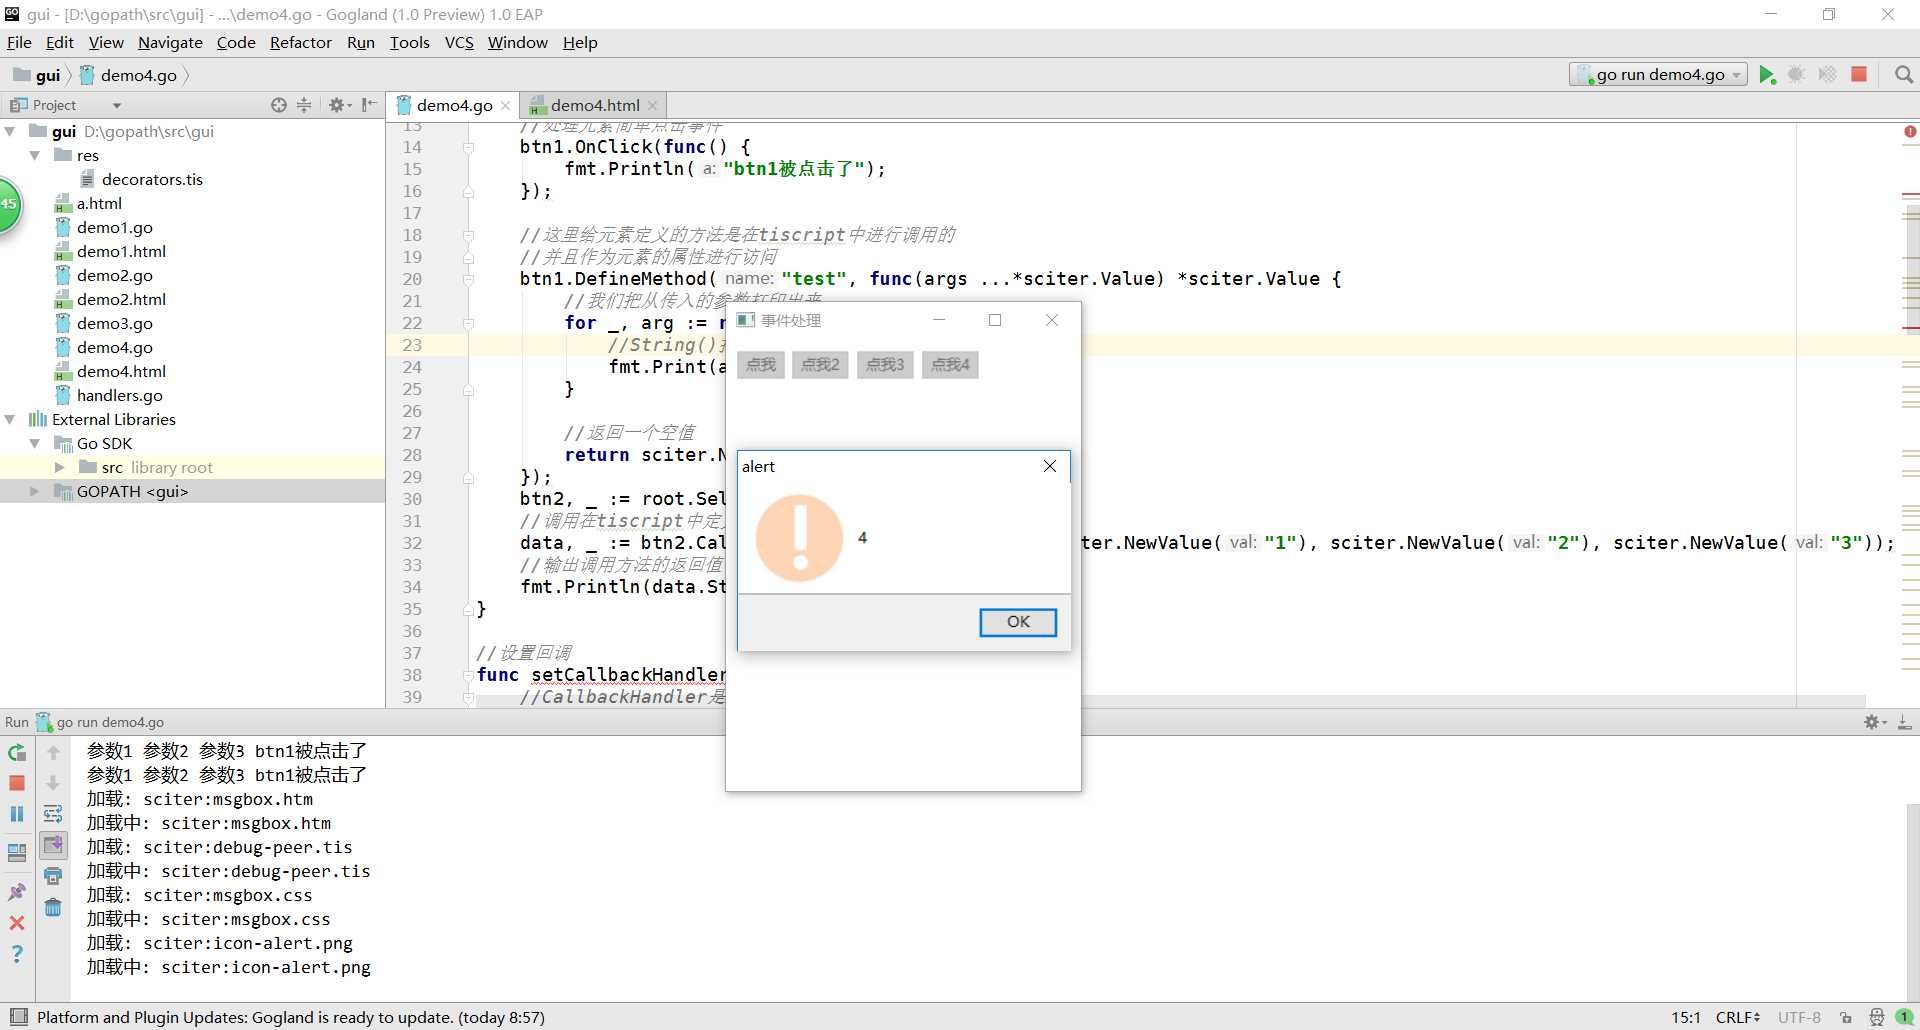Fold the code block at line 20

click(468, 279)
